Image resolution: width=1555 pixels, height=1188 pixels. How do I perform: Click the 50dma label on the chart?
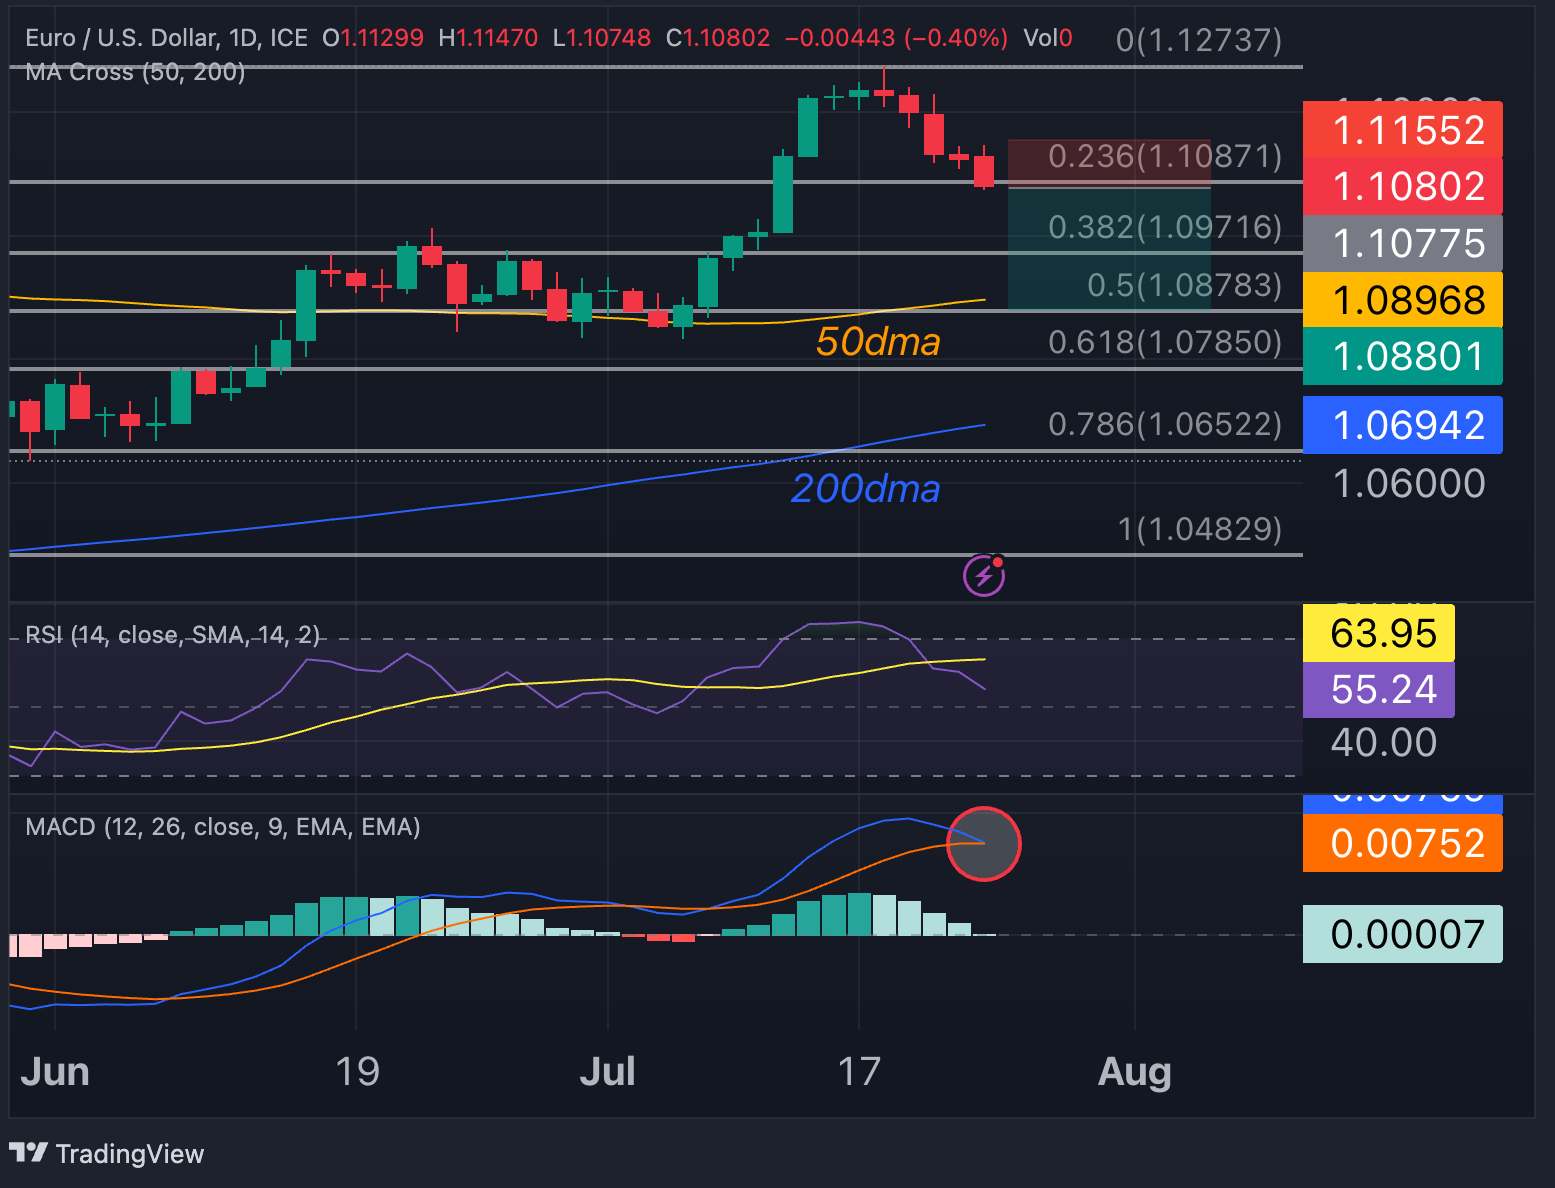point(878,342)
